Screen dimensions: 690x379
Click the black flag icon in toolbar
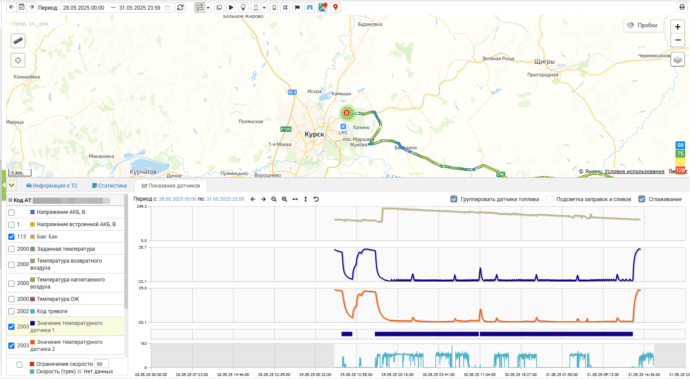(297, 7)
